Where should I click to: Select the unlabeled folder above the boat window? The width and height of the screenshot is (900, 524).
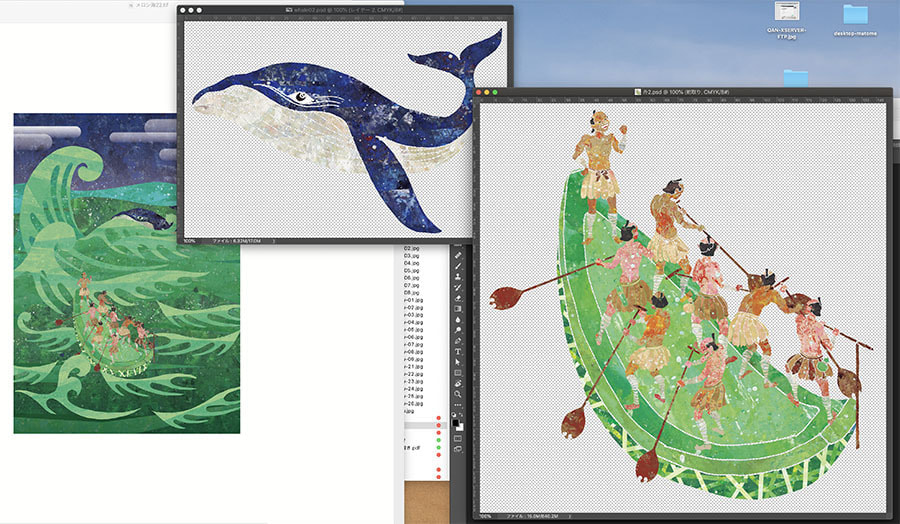[x=796, y=79]
